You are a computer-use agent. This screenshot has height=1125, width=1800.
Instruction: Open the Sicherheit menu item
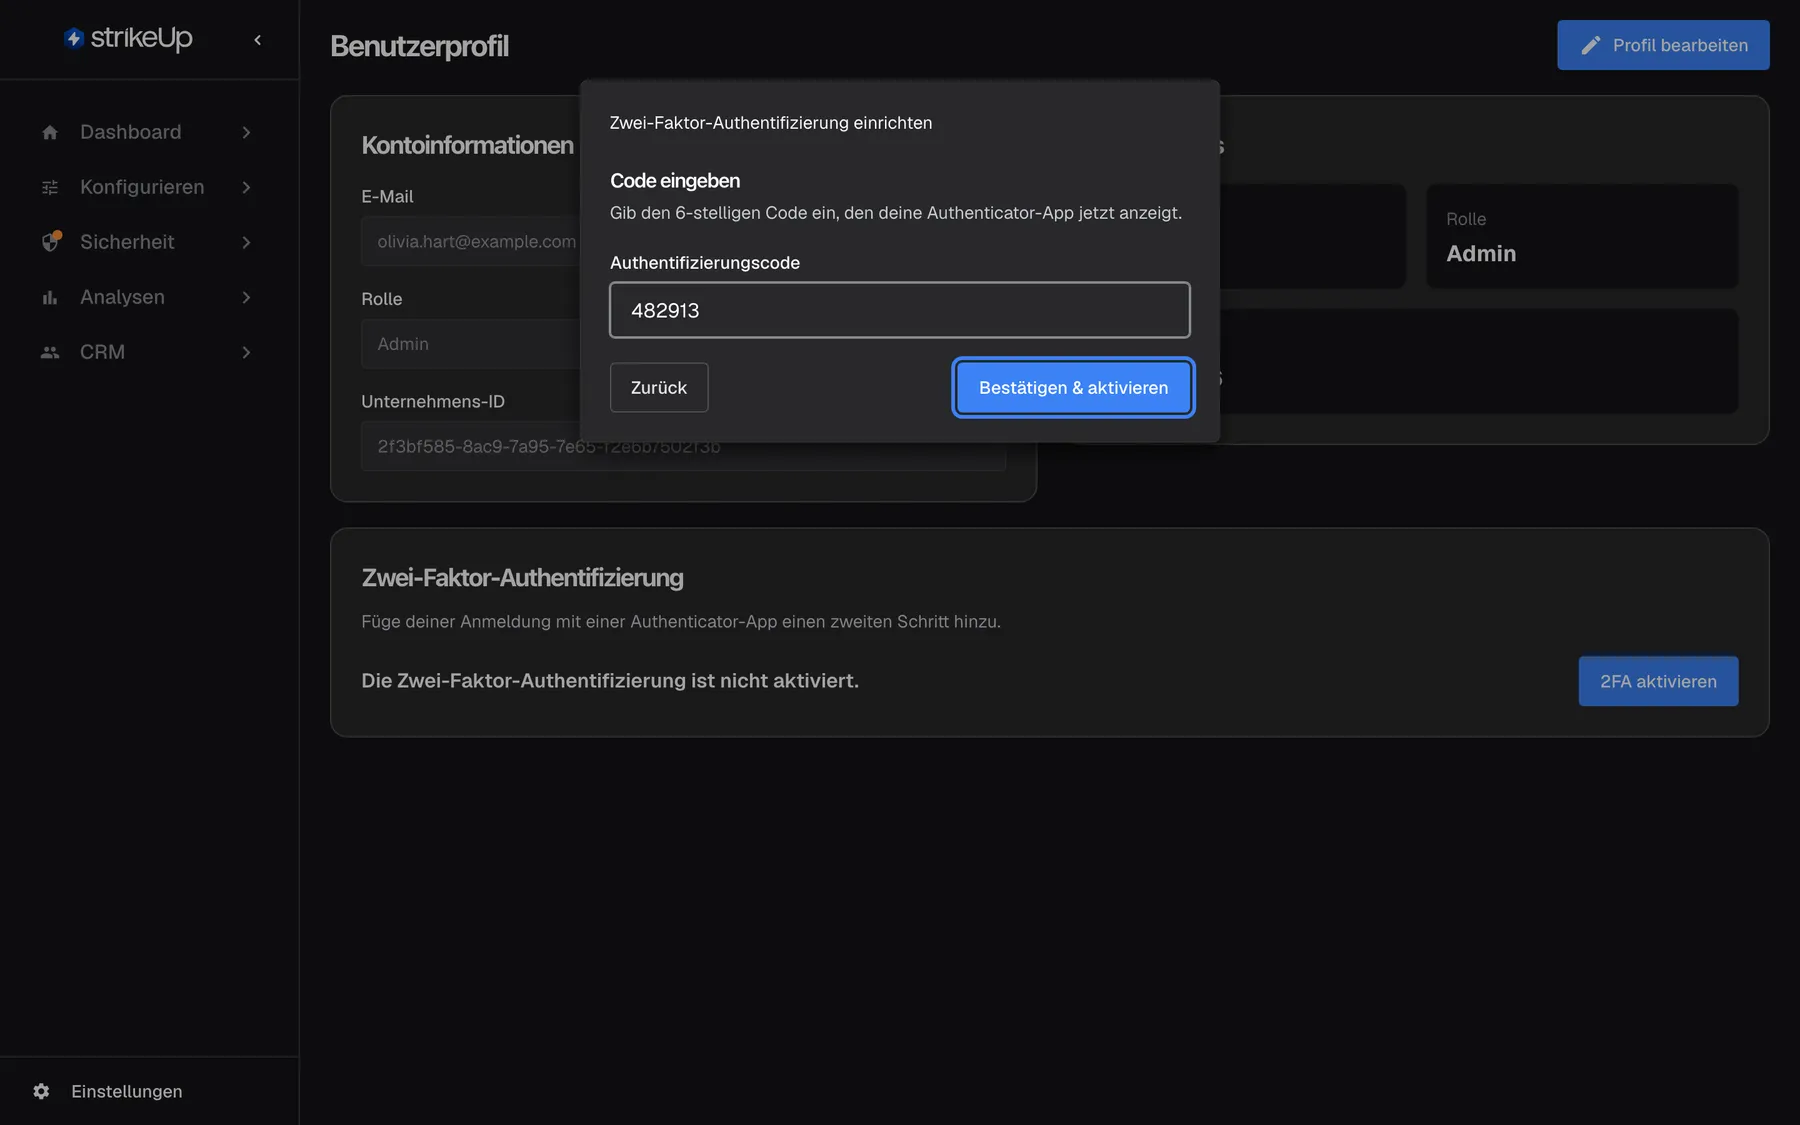pos(148,242)
